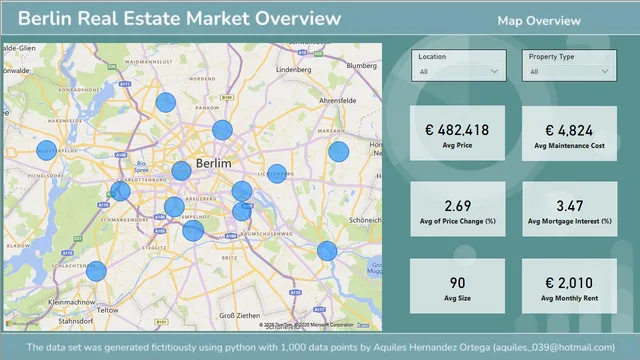
Task: Click the bubble directly north of Berlin label
Action: point(222,130)
